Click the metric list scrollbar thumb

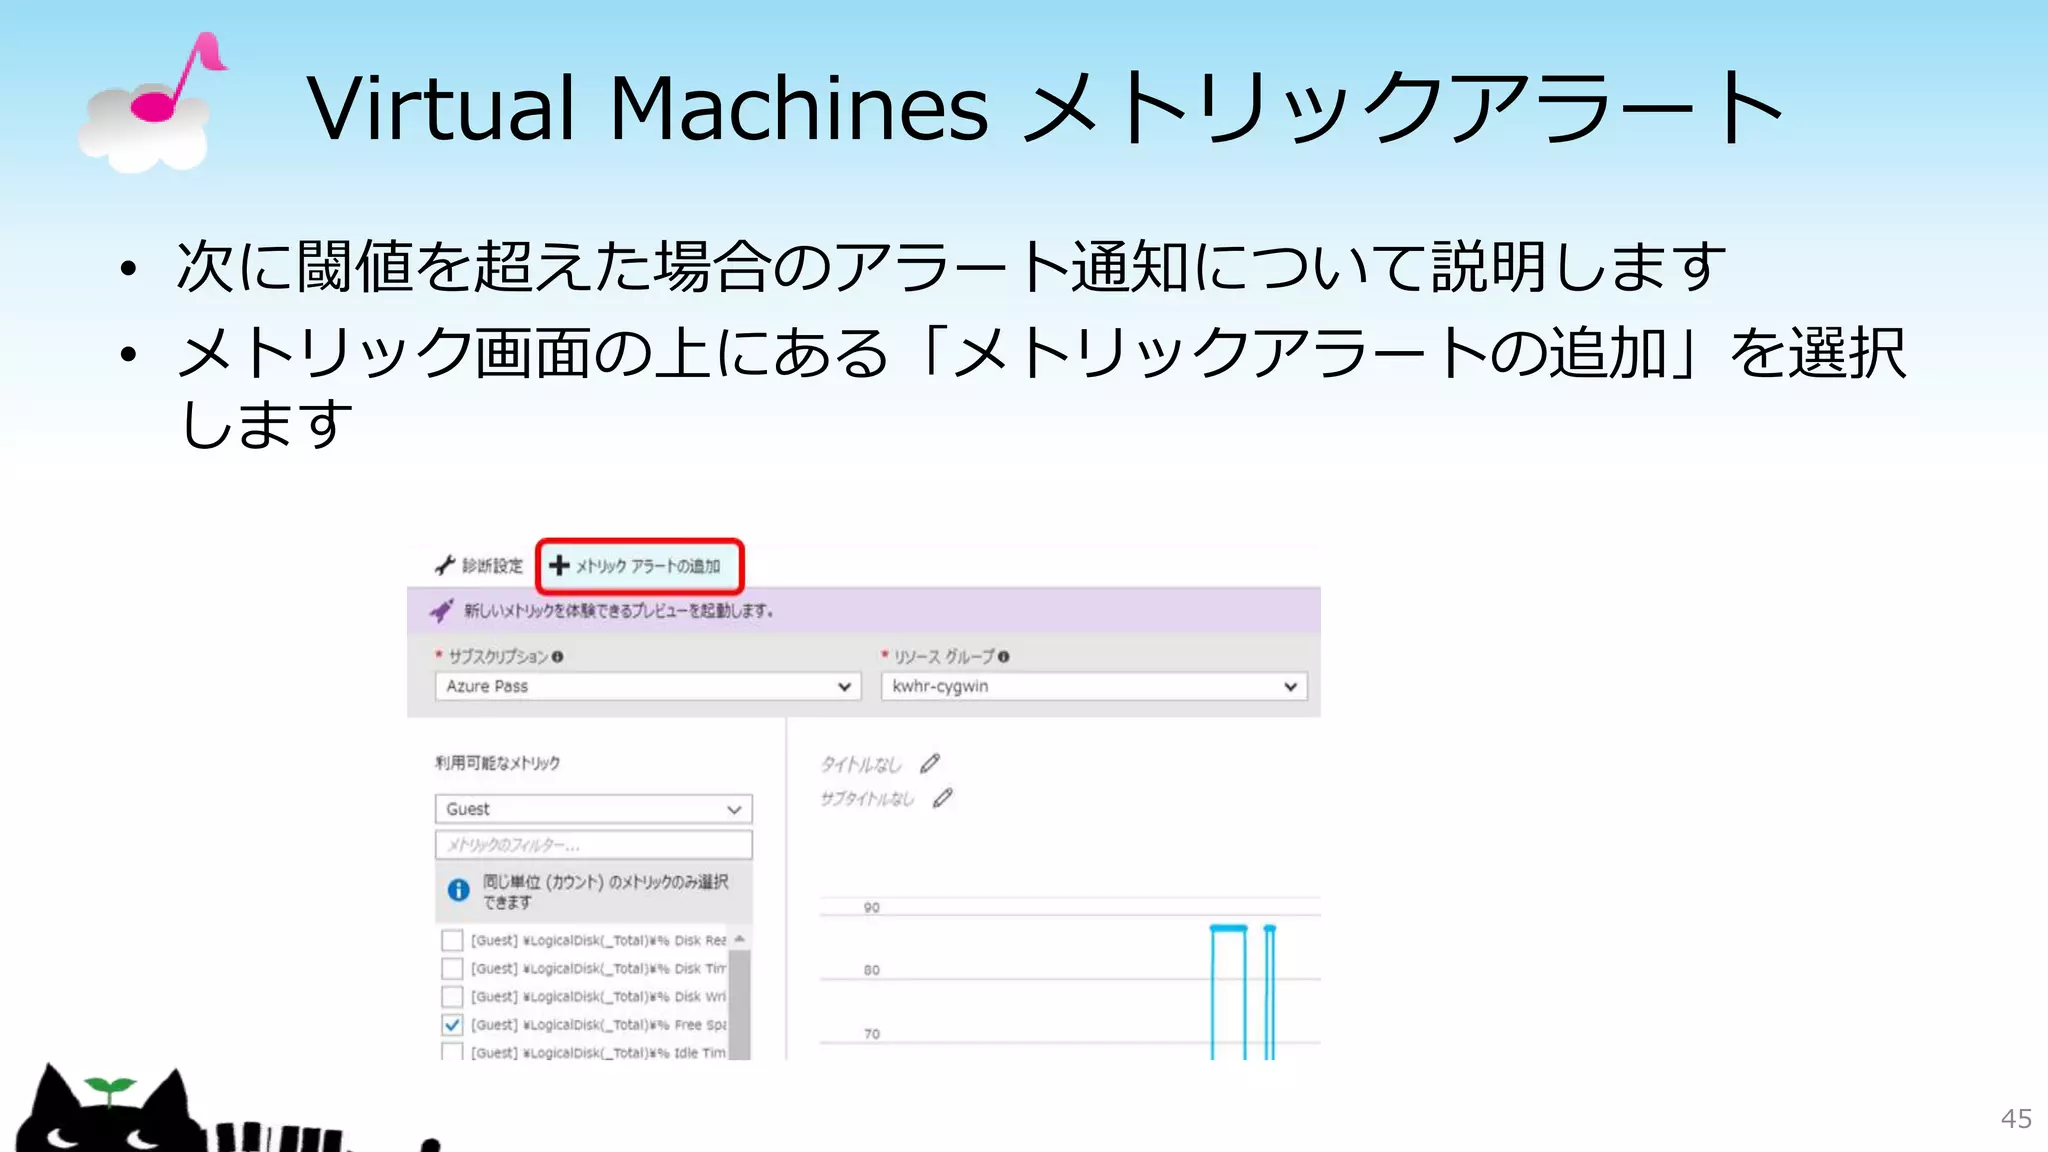point(740,1004)
